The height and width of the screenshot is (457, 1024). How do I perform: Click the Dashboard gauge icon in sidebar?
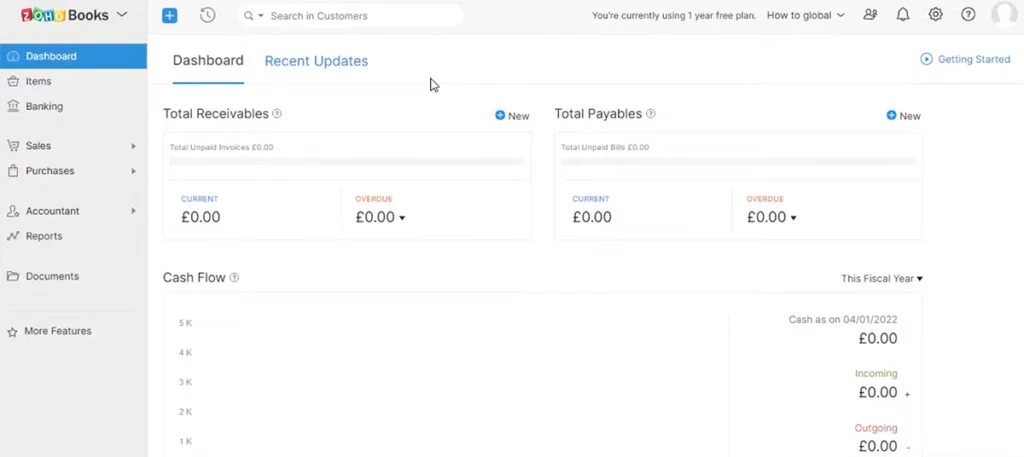pyautogui.click(x=12, y=56)
